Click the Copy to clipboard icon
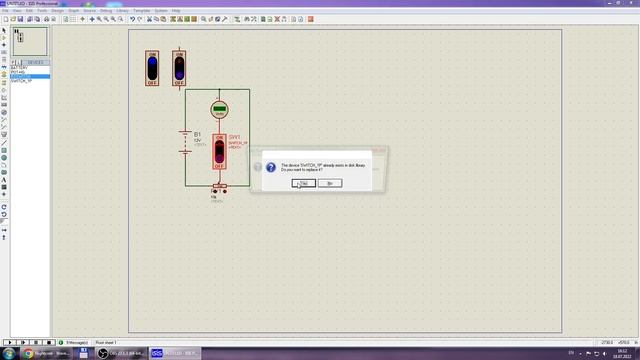The height and width of the screenshot is (360, 640). point(156,19)
